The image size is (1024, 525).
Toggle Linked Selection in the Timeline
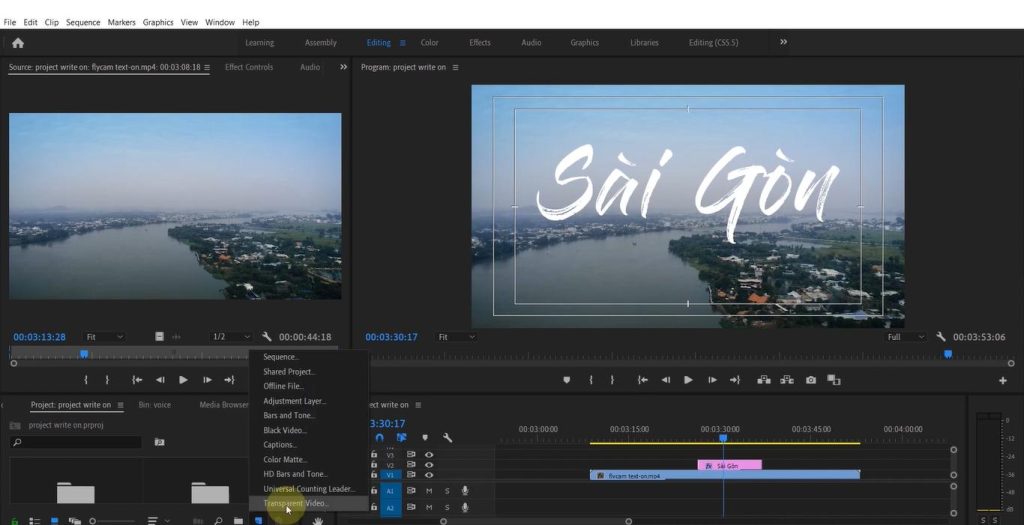tap(401, 438)
